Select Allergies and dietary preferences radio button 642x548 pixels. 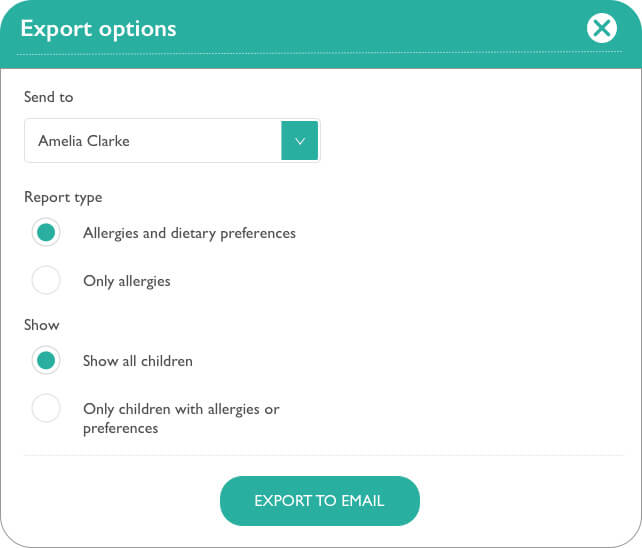pyautogui.click(x=46, y=232)
